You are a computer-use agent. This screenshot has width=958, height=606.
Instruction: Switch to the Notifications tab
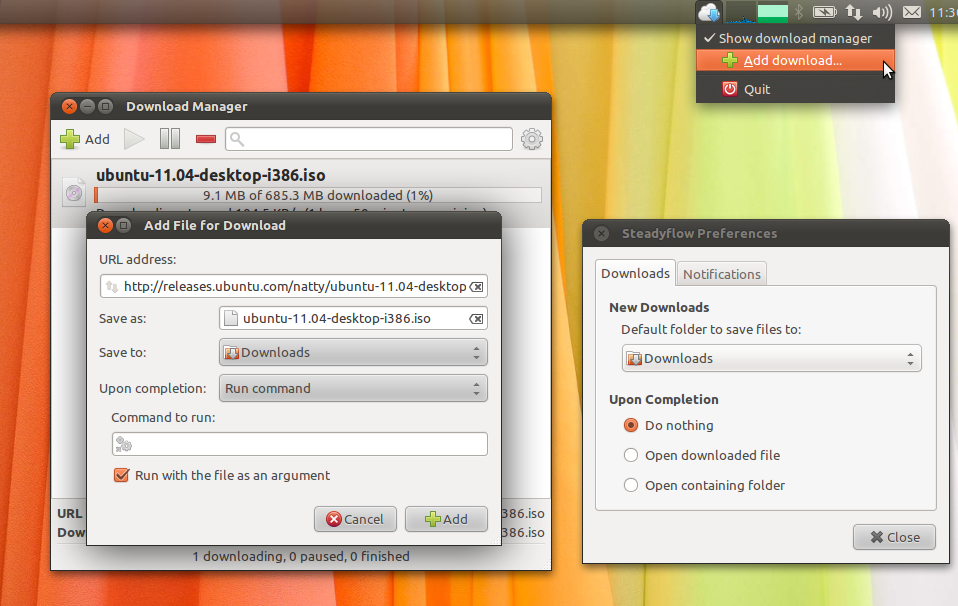(722, 274)
